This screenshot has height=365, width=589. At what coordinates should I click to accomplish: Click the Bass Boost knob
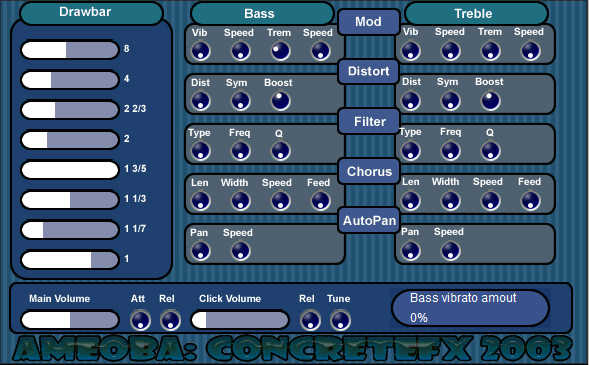point(281,101)
